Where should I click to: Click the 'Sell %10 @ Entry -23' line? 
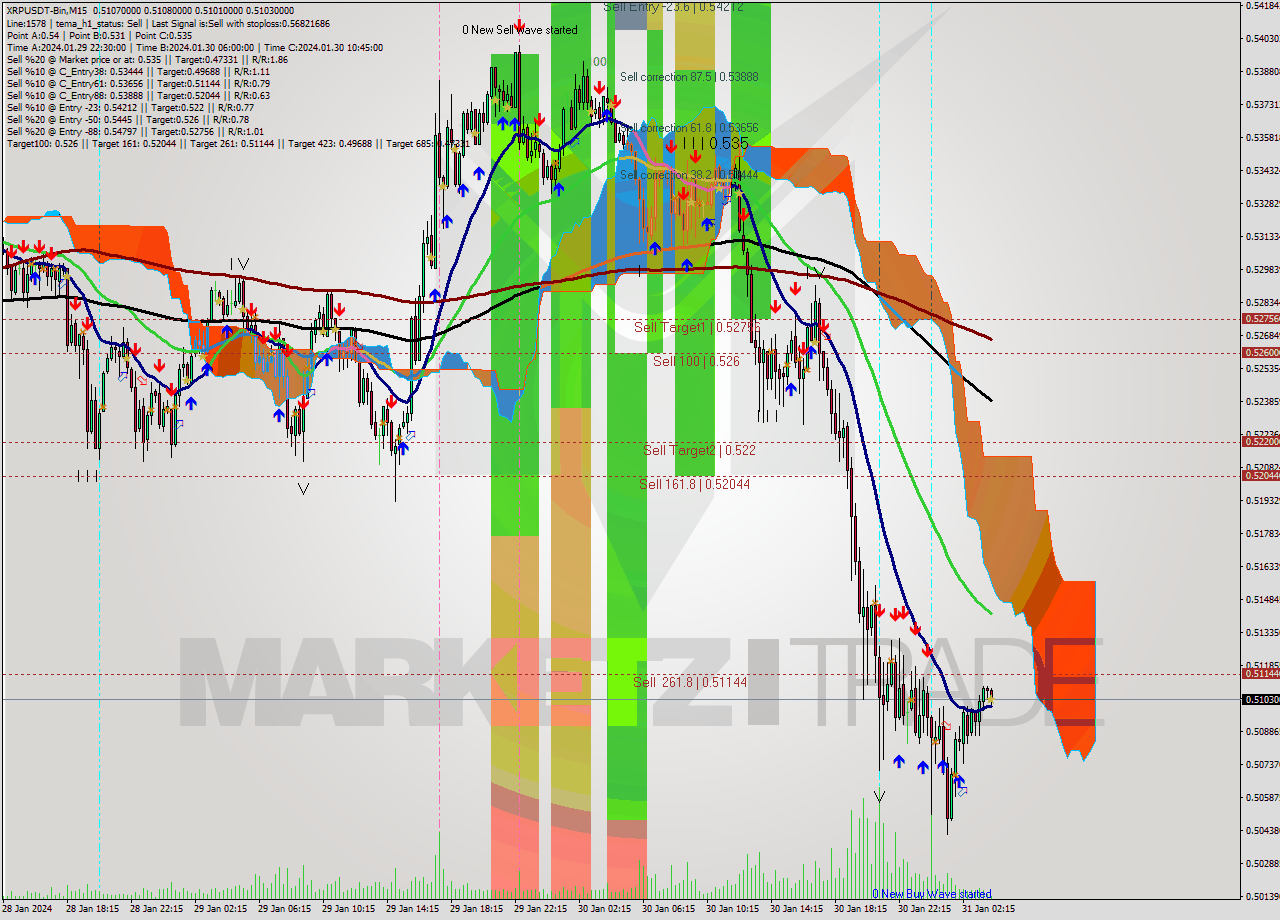(x=130, y=107)
